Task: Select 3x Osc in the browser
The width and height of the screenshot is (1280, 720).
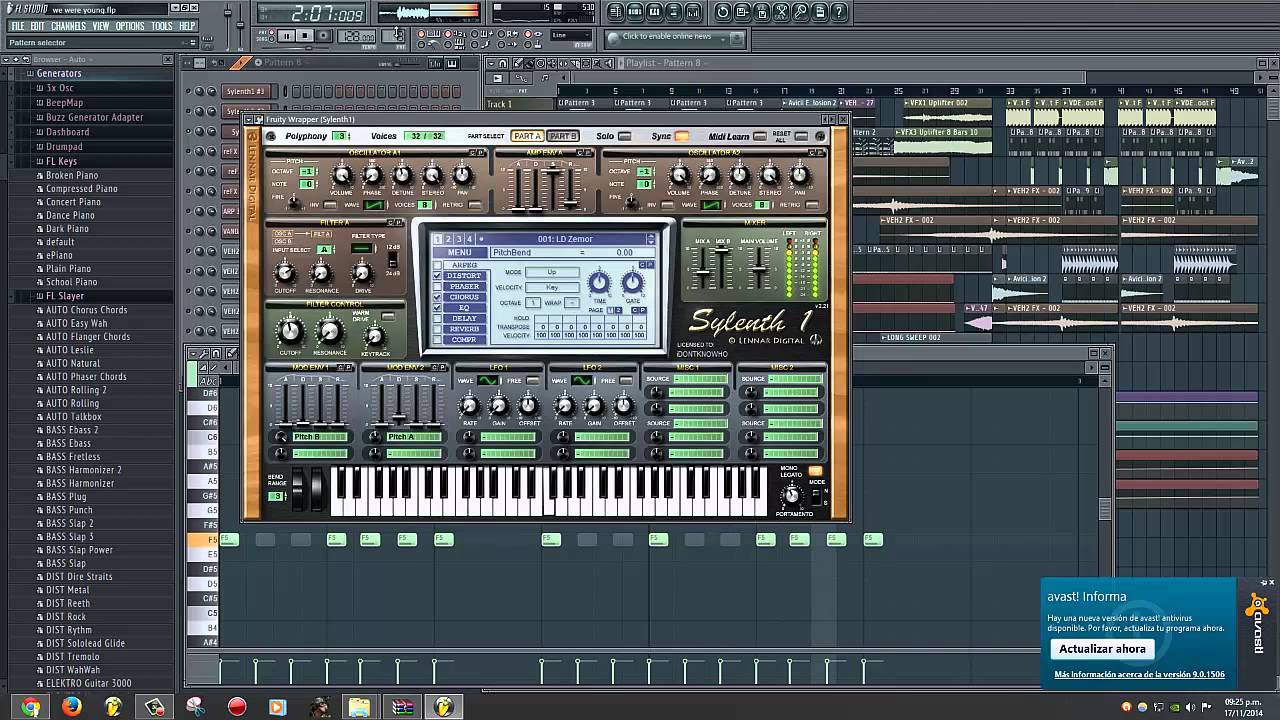Action: [x=59, y=88]
